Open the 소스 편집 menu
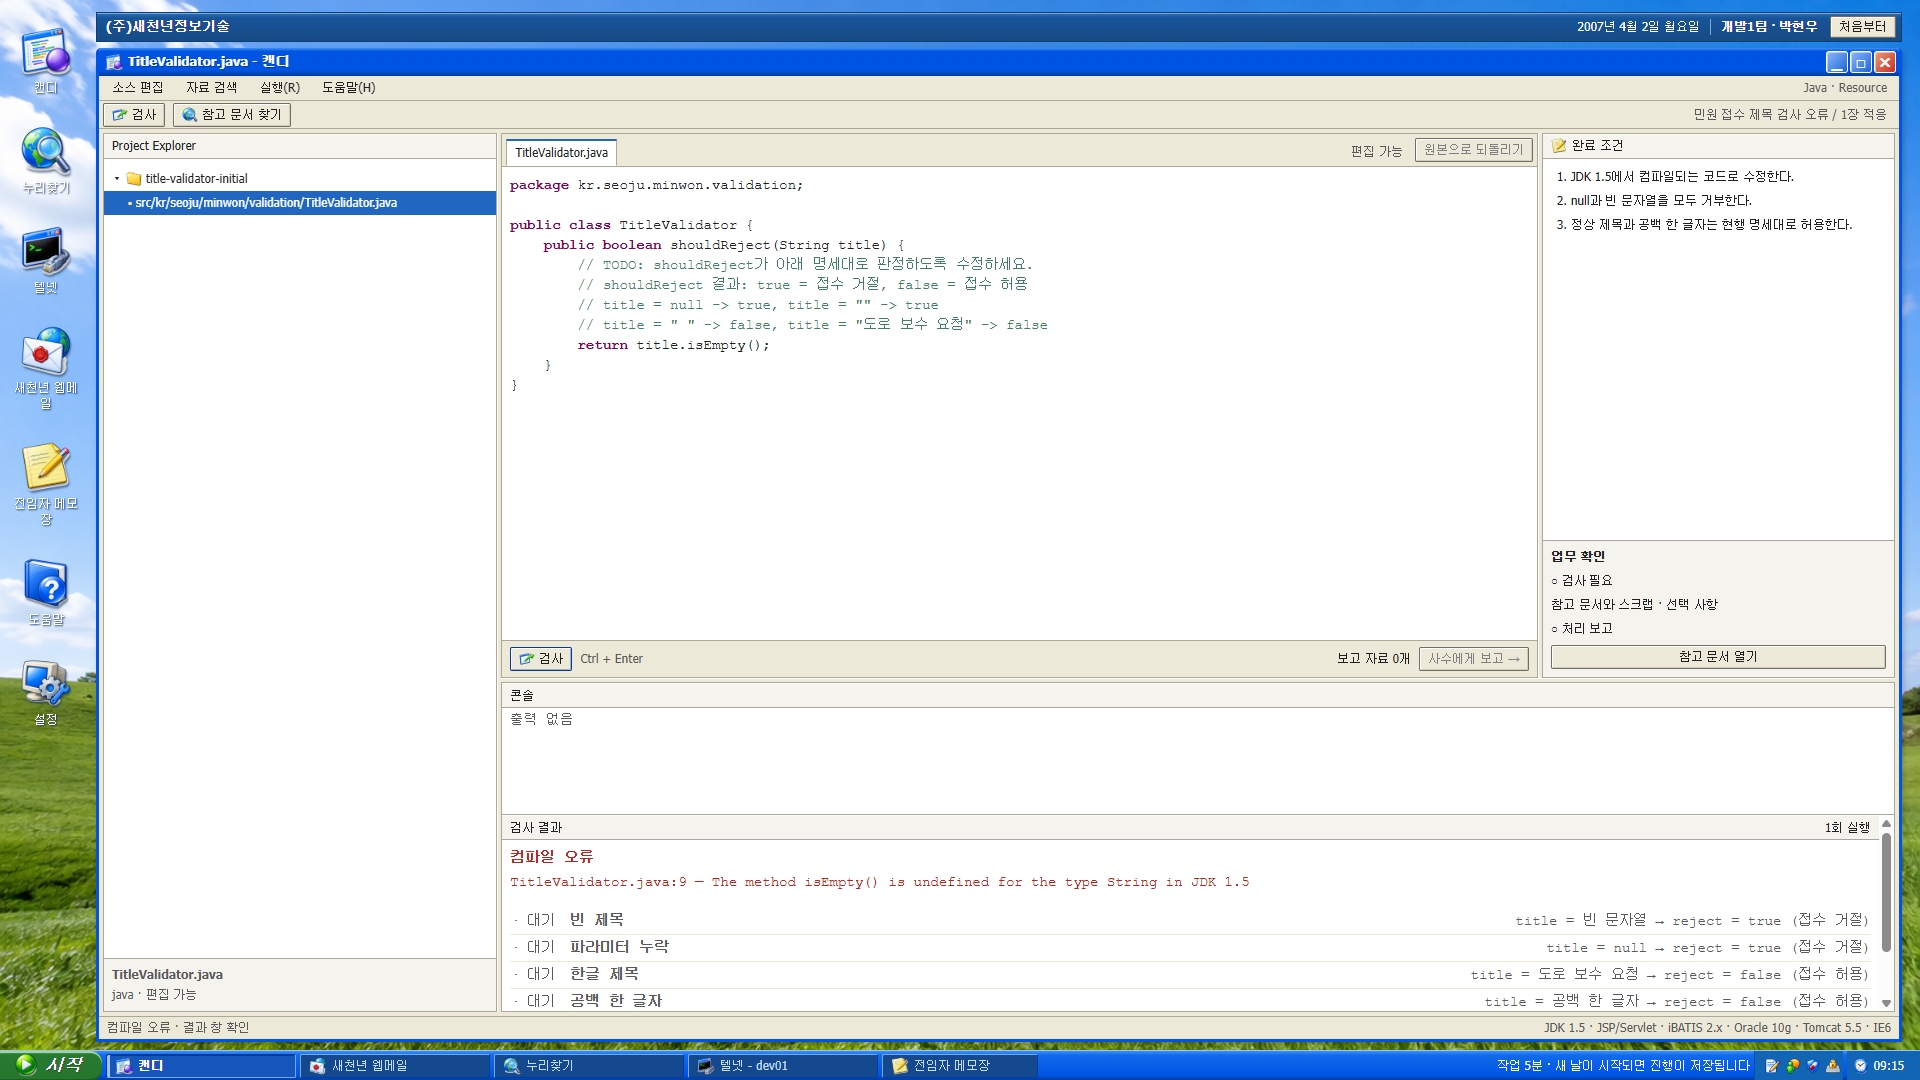1920x1080 pixels. pyautogui.click(x=138, y=88)
